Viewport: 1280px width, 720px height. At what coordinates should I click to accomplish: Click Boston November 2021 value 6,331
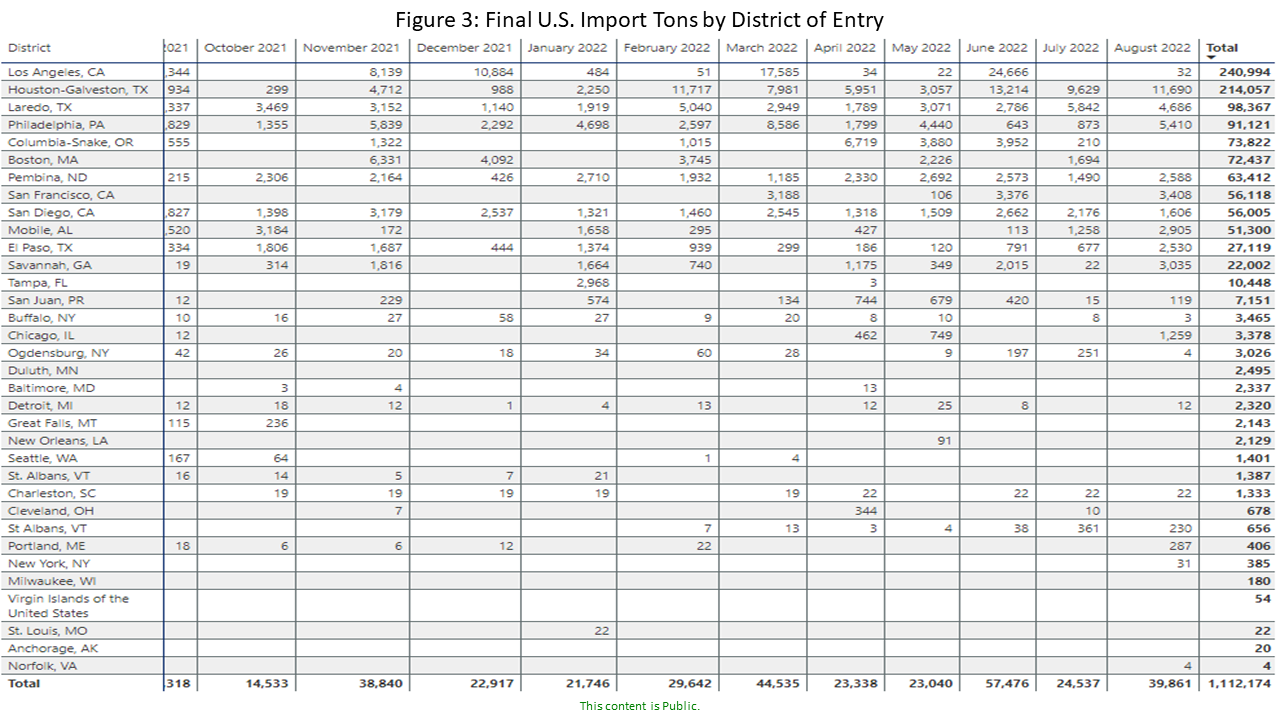tap(385, 159)
